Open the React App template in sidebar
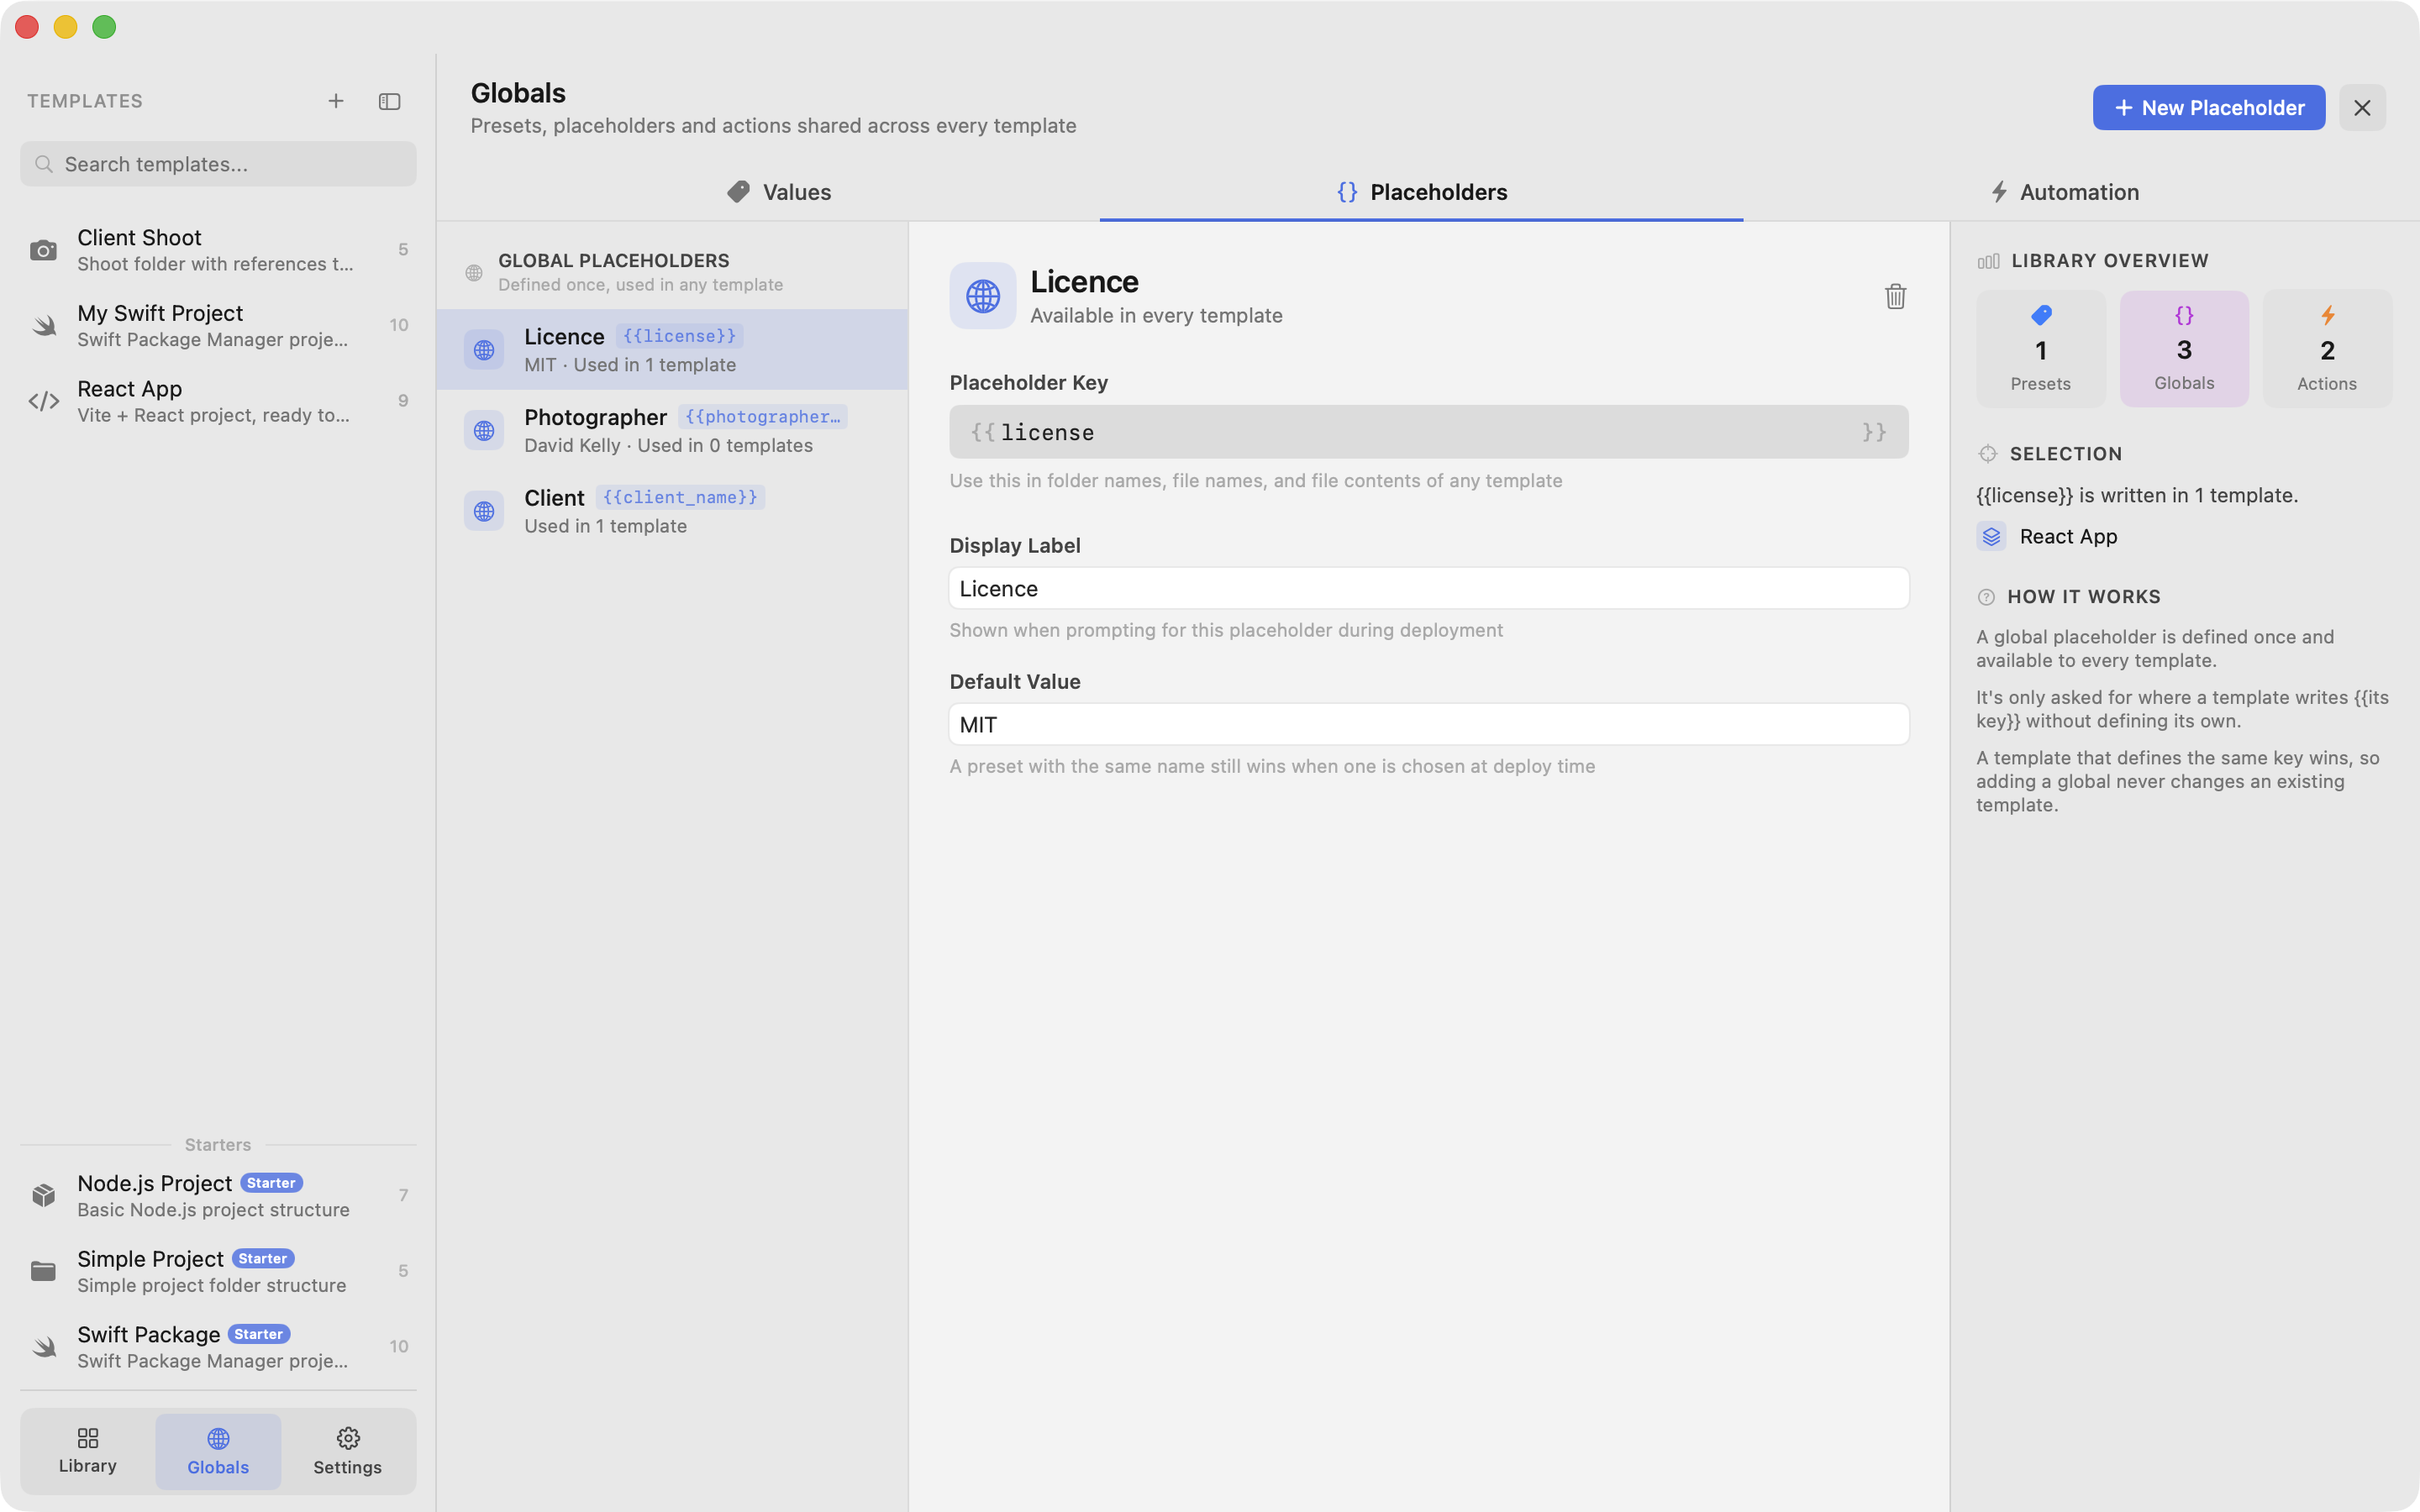This screenshot has width=2420, height=1512. pyautogui.click(x=218, y=401)
